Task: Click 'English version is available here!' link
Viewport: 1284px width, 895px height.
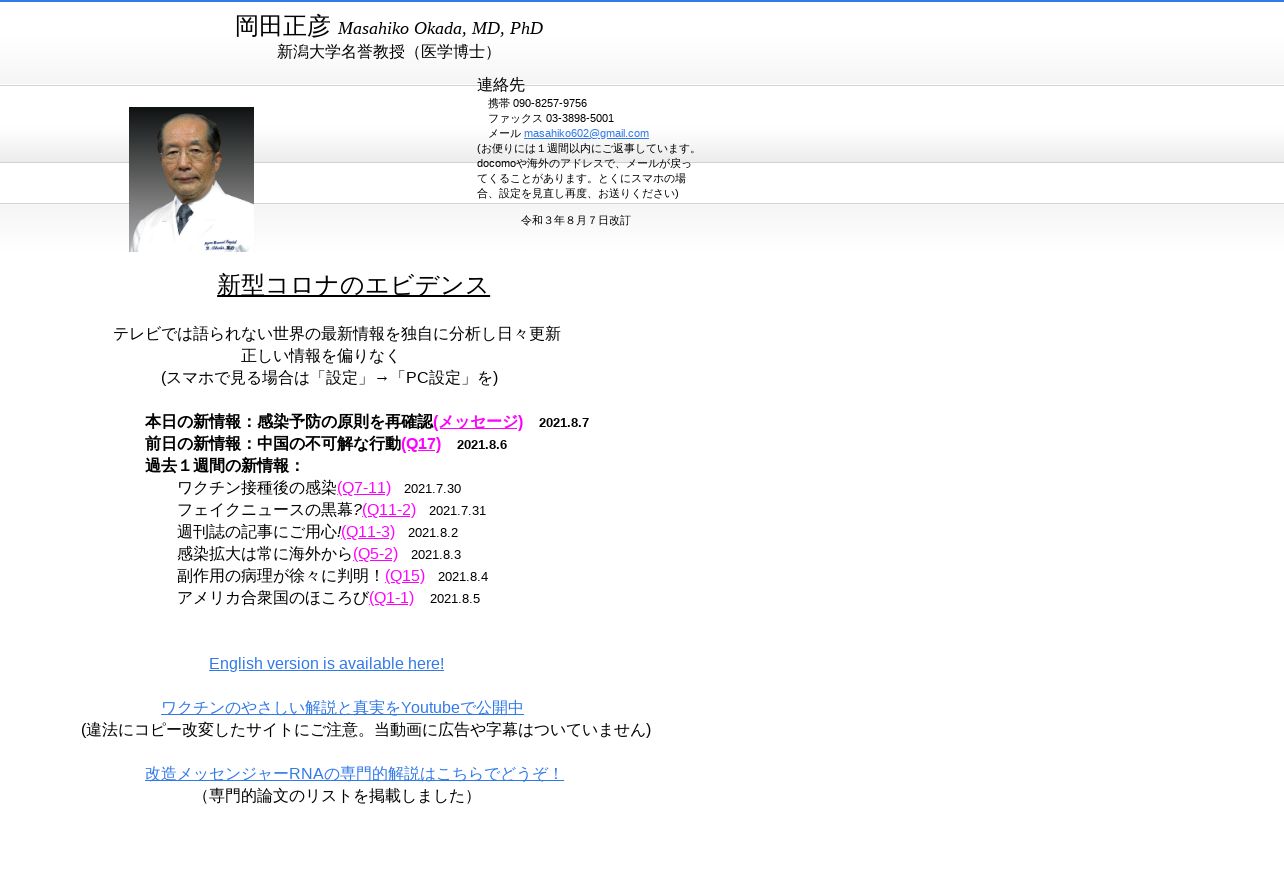Action: 326,664
